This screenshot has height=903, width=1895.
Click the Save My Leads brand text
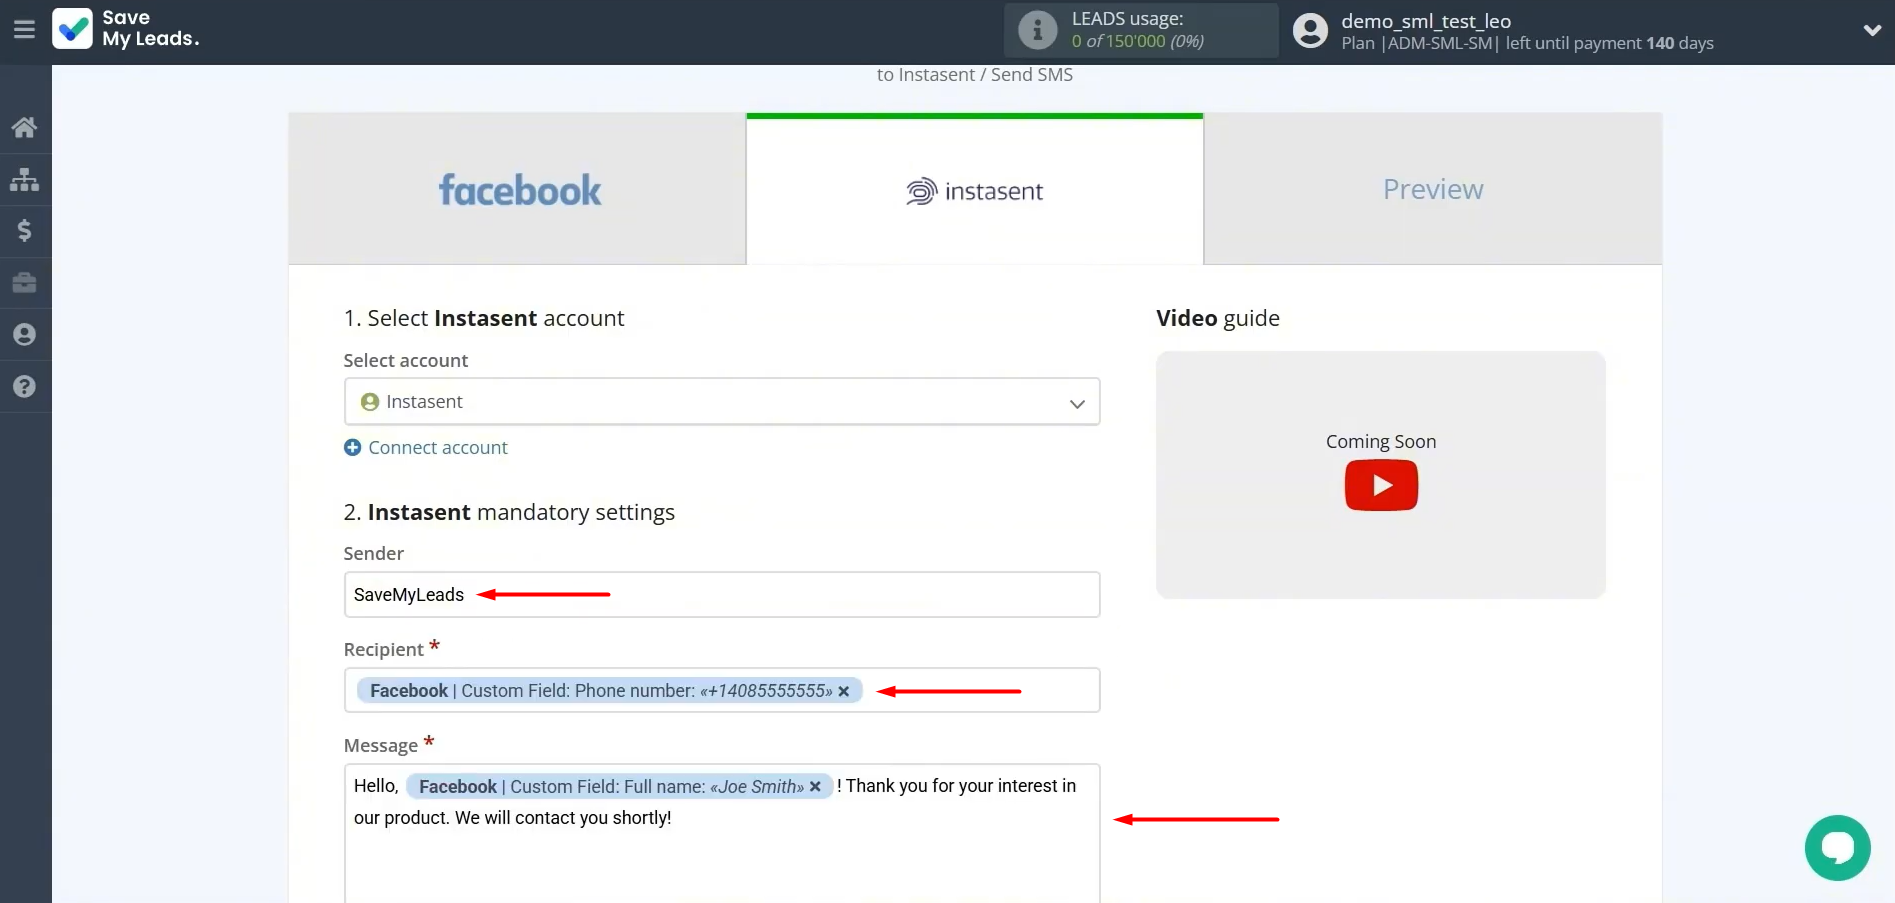(x=150, y=28)
